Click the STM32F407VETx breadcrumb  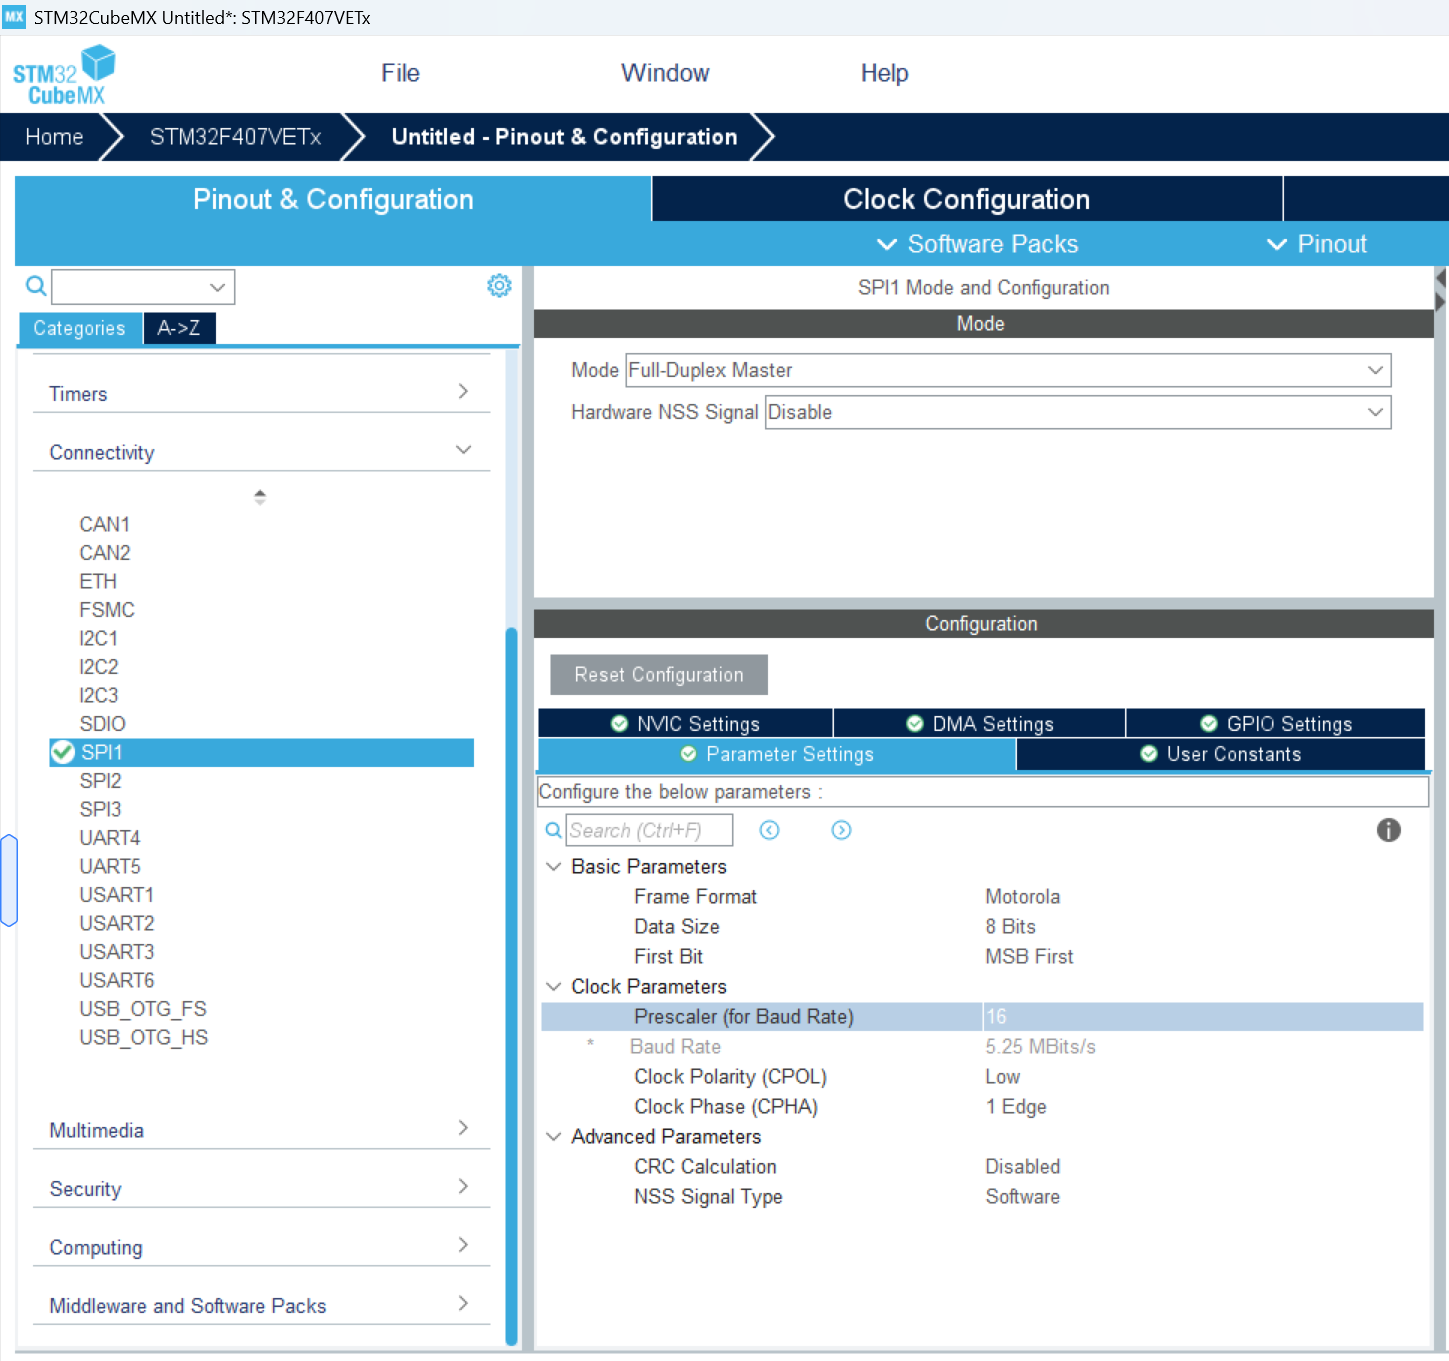pos(236,137)
